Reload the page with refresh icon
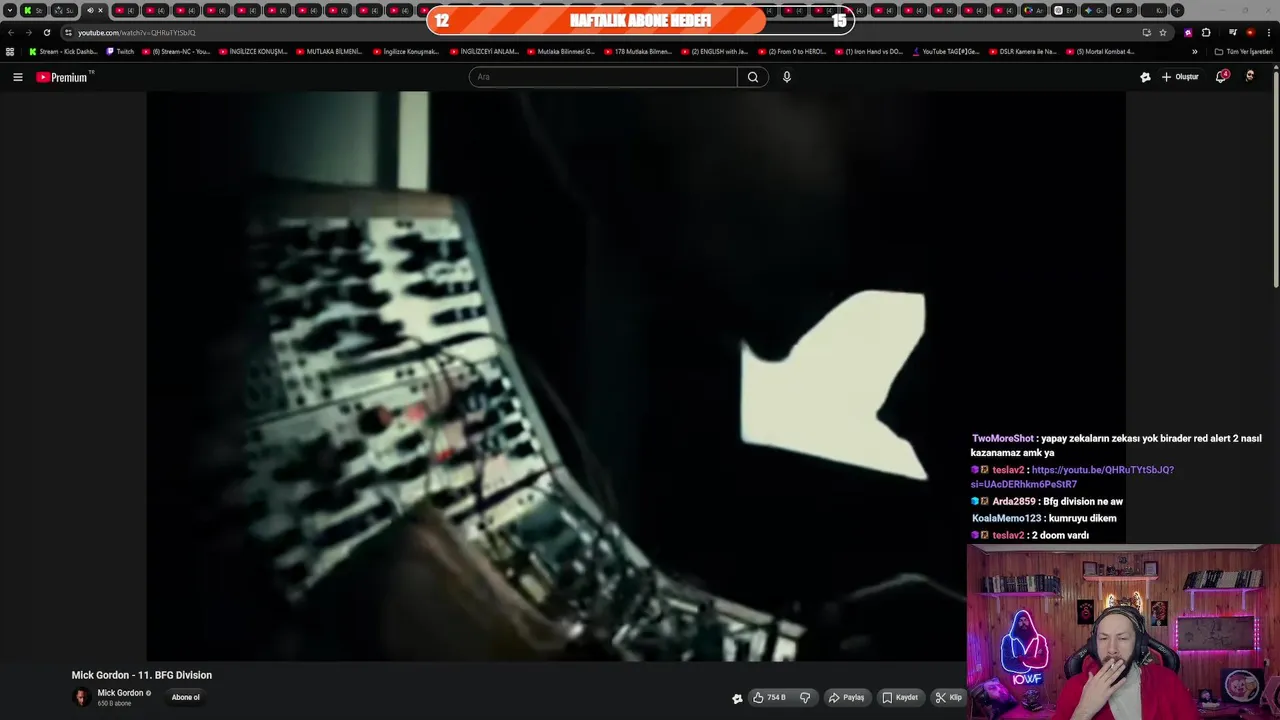The height and width of the screenshot is (720, 1280). pos(46,32)
